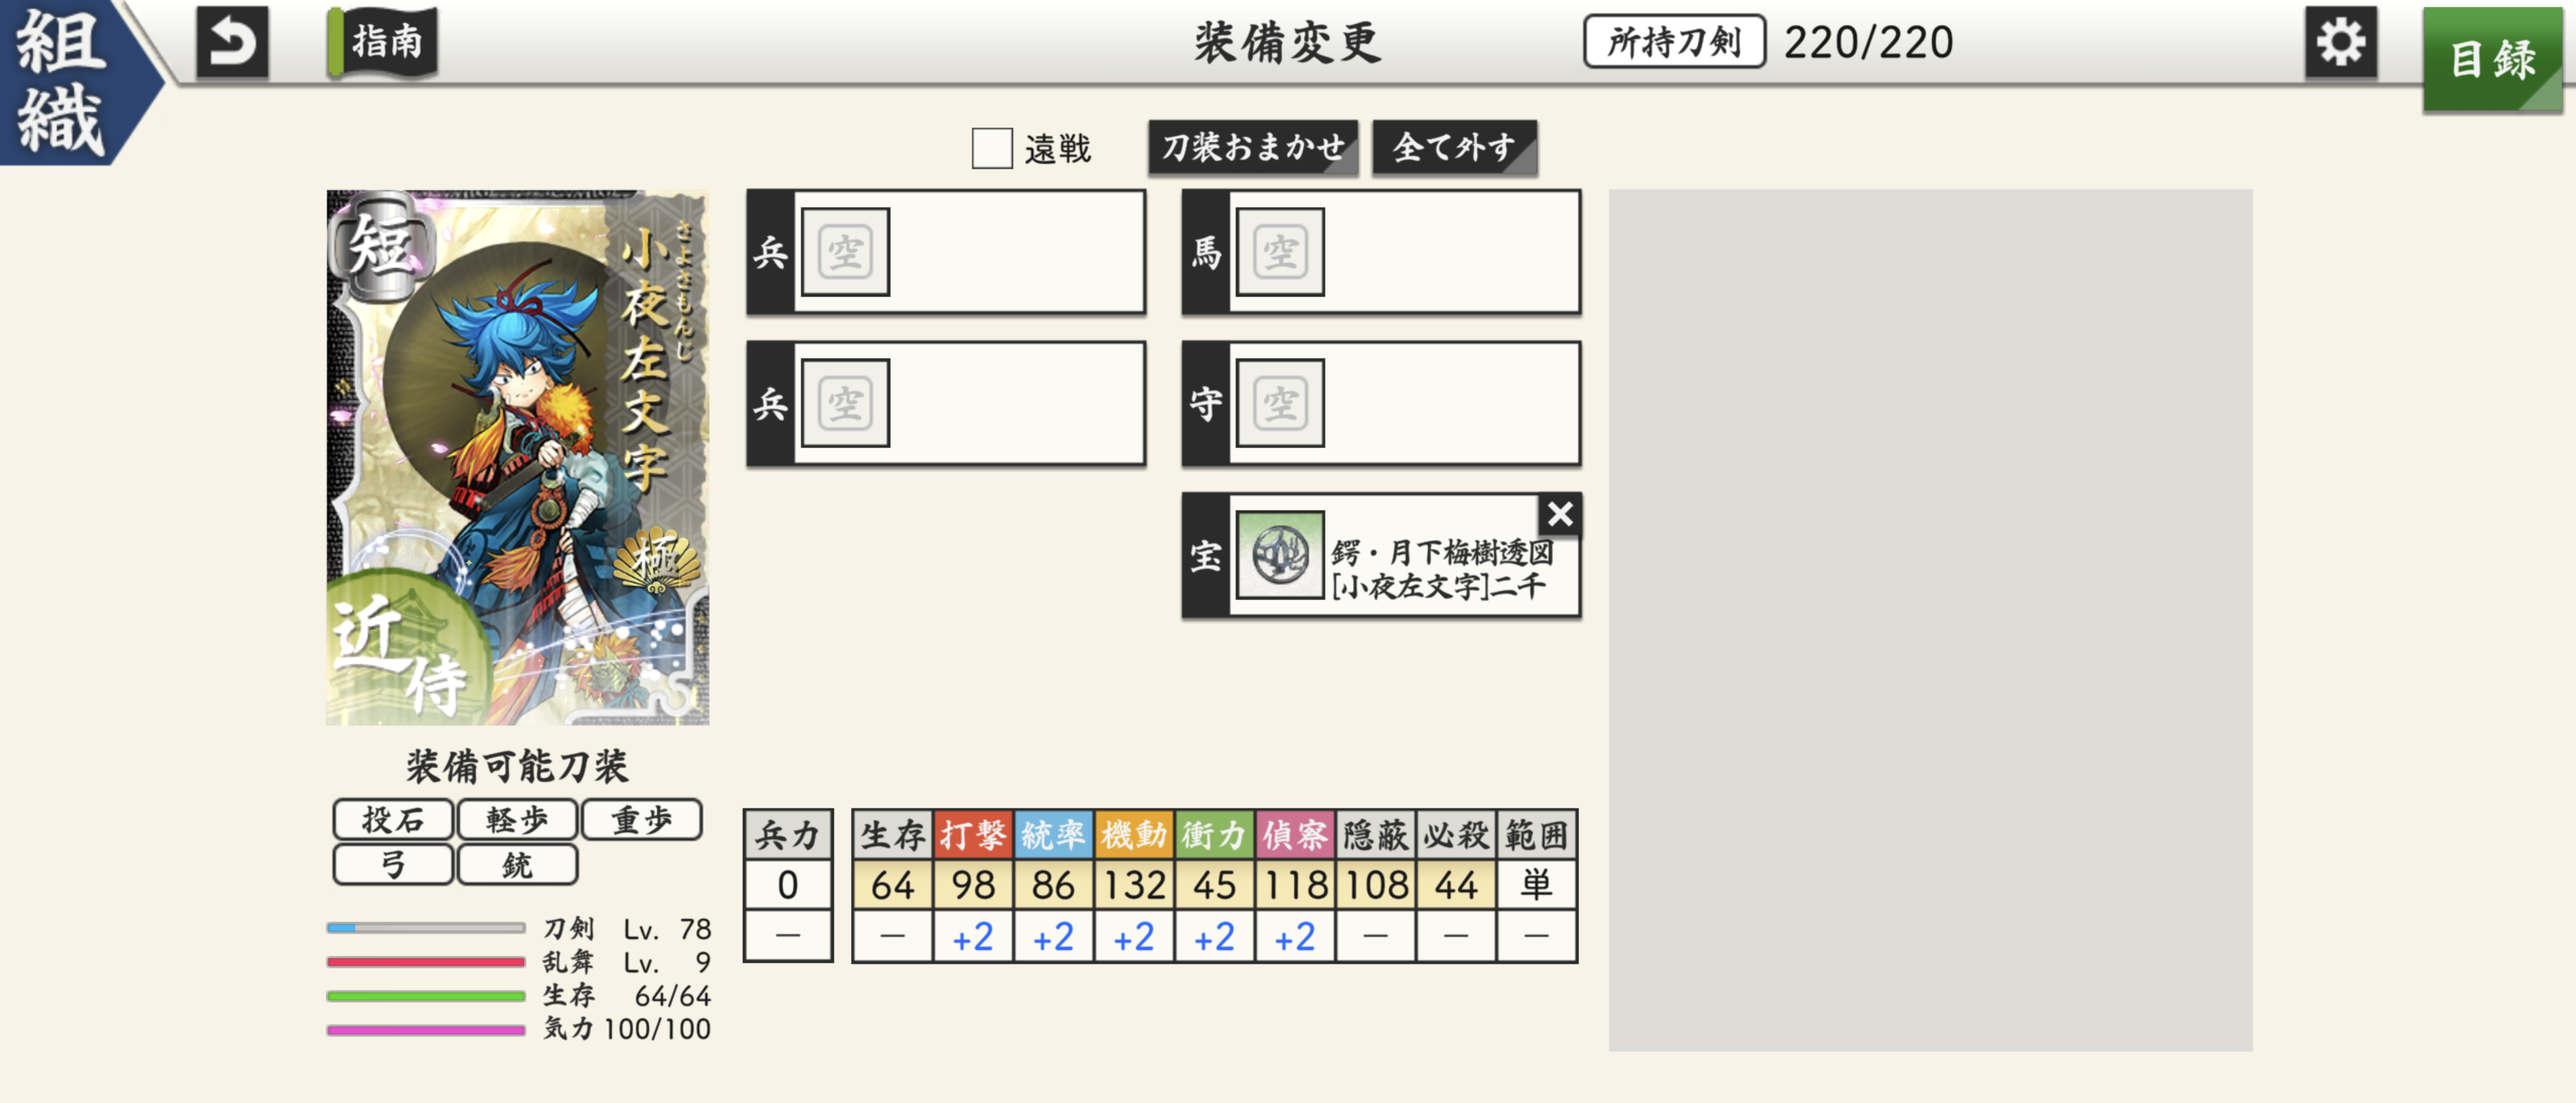Click the 隠蔽 stat header
The image size is (2576, 1103).
[1376, 835]
